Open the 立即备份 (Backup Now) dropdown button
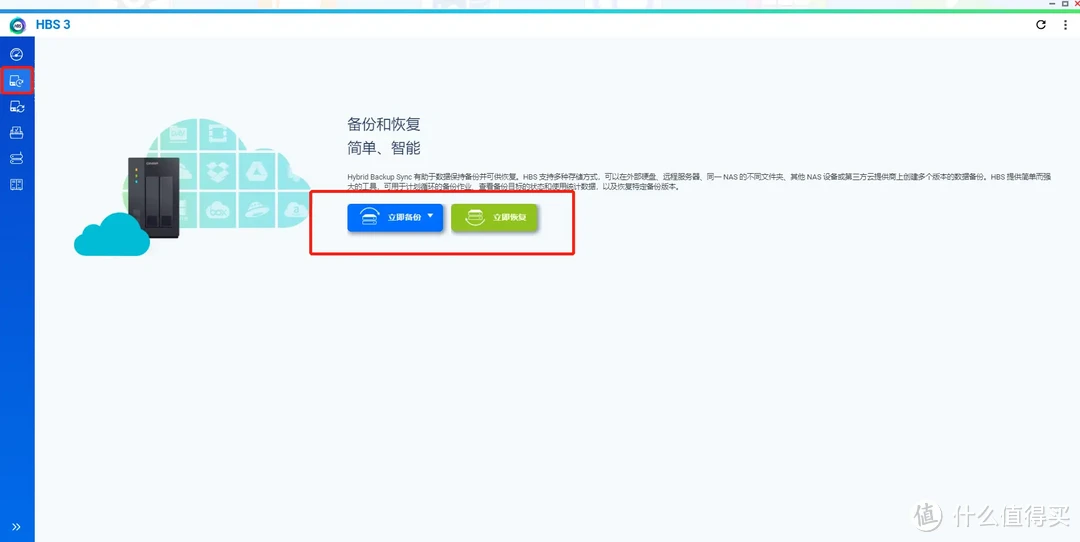Image resolution: width=1080 pixels, height=542 pixels. pos(395,218)
